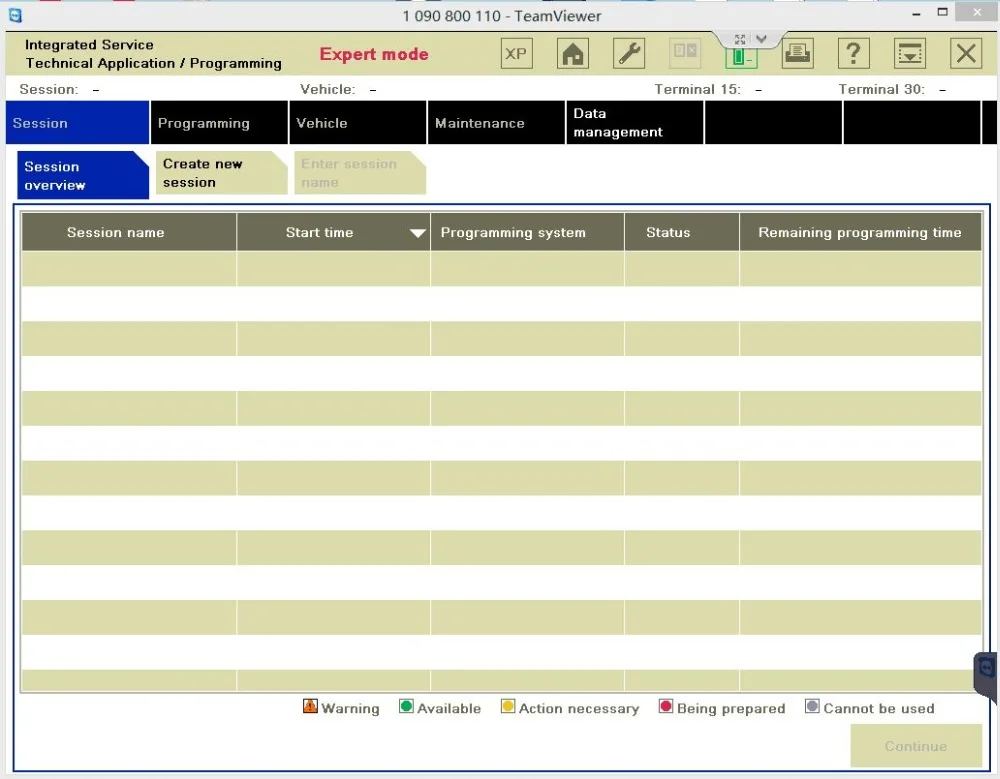This screenshot has width=1000, height=779.
Task: Click the minimize-to-tray arrow icon in toolbar
Action: coord(909,54)
